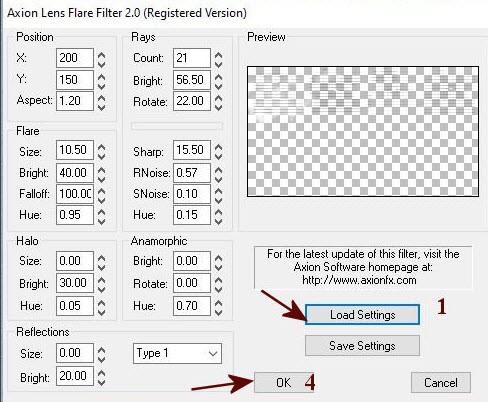Decrease Flare Falloff with down arrow
Image resolution: width=488 pixels, height=402 pixels.
pos(101,199)
